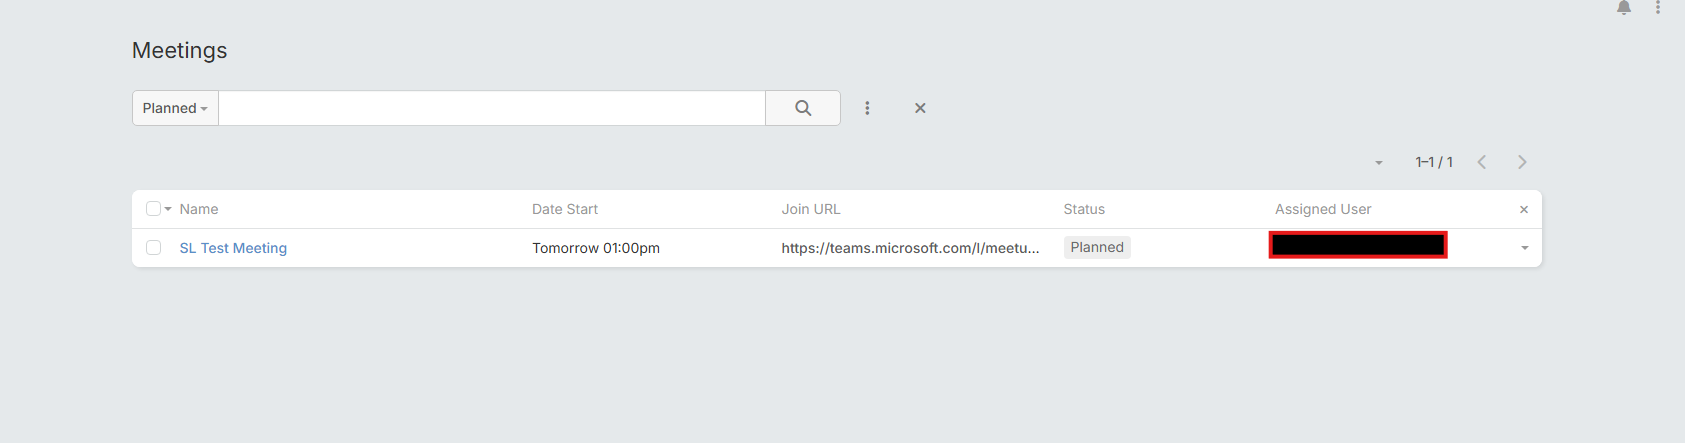Sort by the Name column header
Screen dimensions: 1685x443
click(199, 209)
